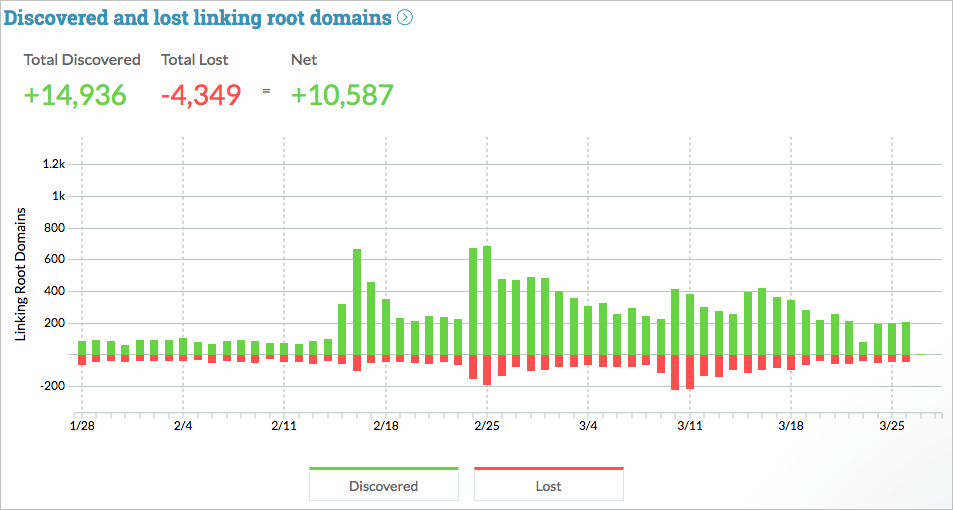Click the 800 y-axis label
Viewport: 953px width, 510px height.
point(56,229)
